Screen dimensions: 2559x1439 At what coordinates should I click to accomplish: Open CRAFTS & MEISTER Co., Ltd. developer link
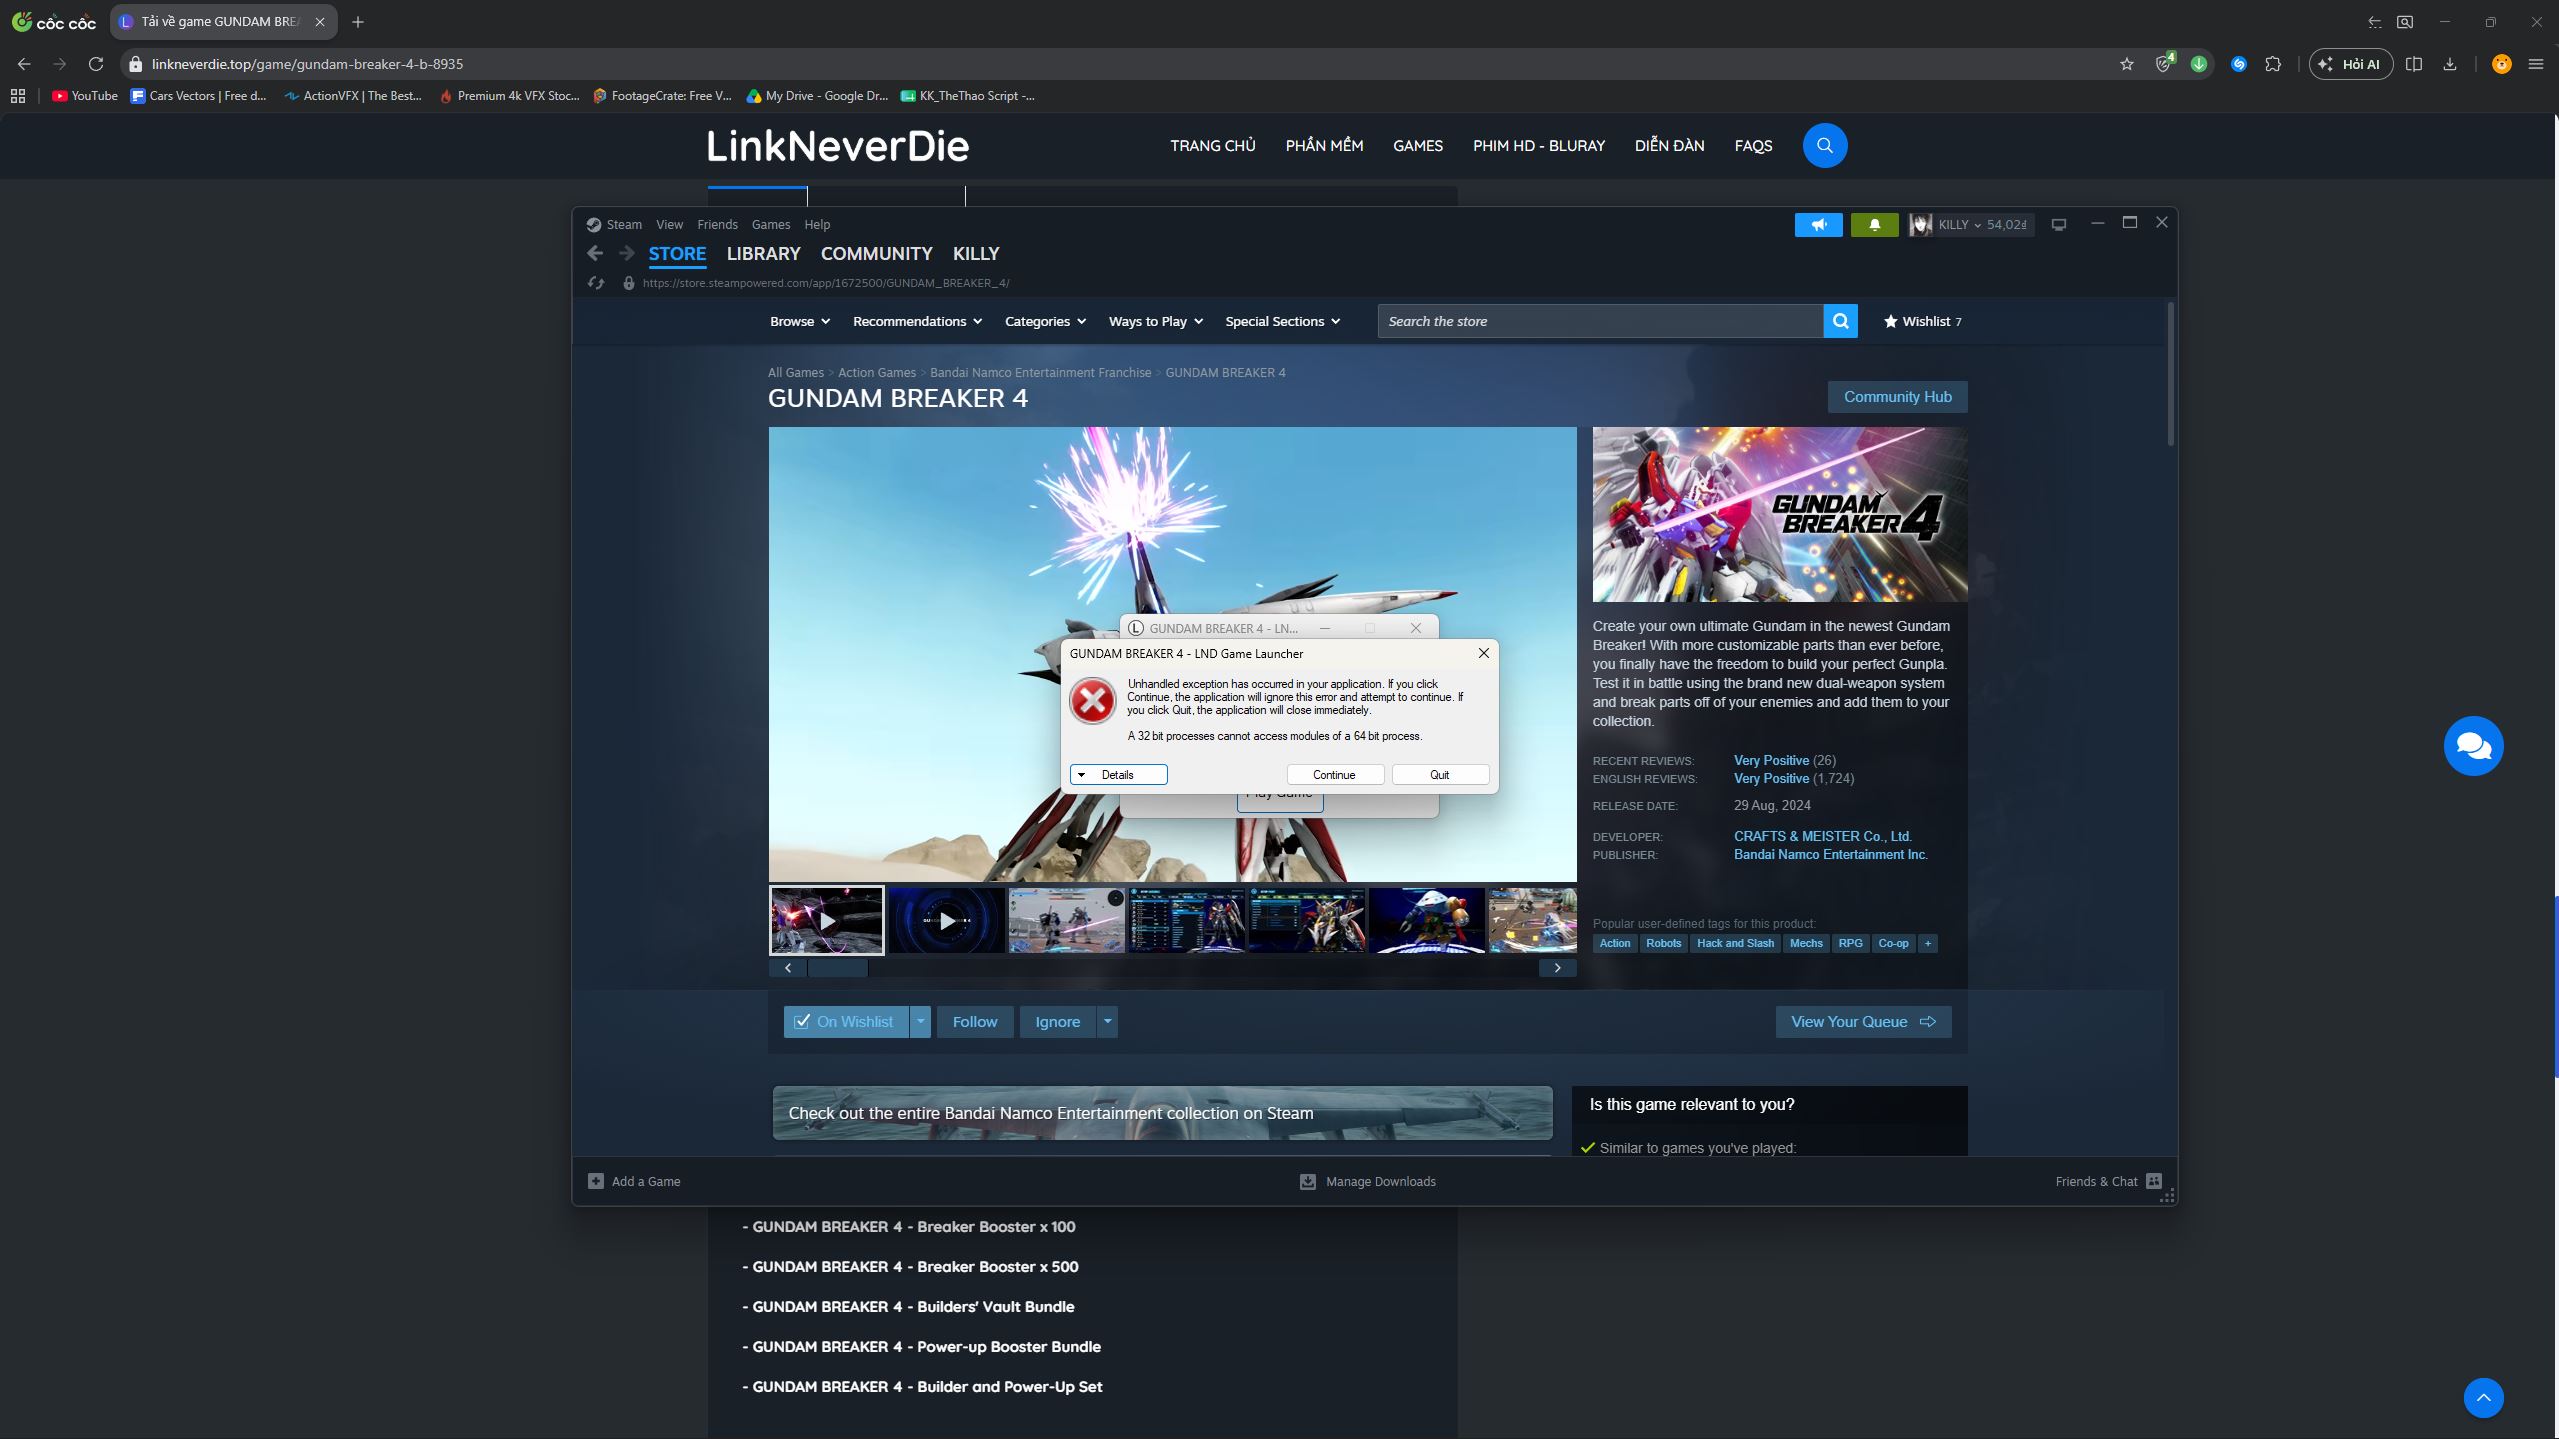pos(1822,836)
